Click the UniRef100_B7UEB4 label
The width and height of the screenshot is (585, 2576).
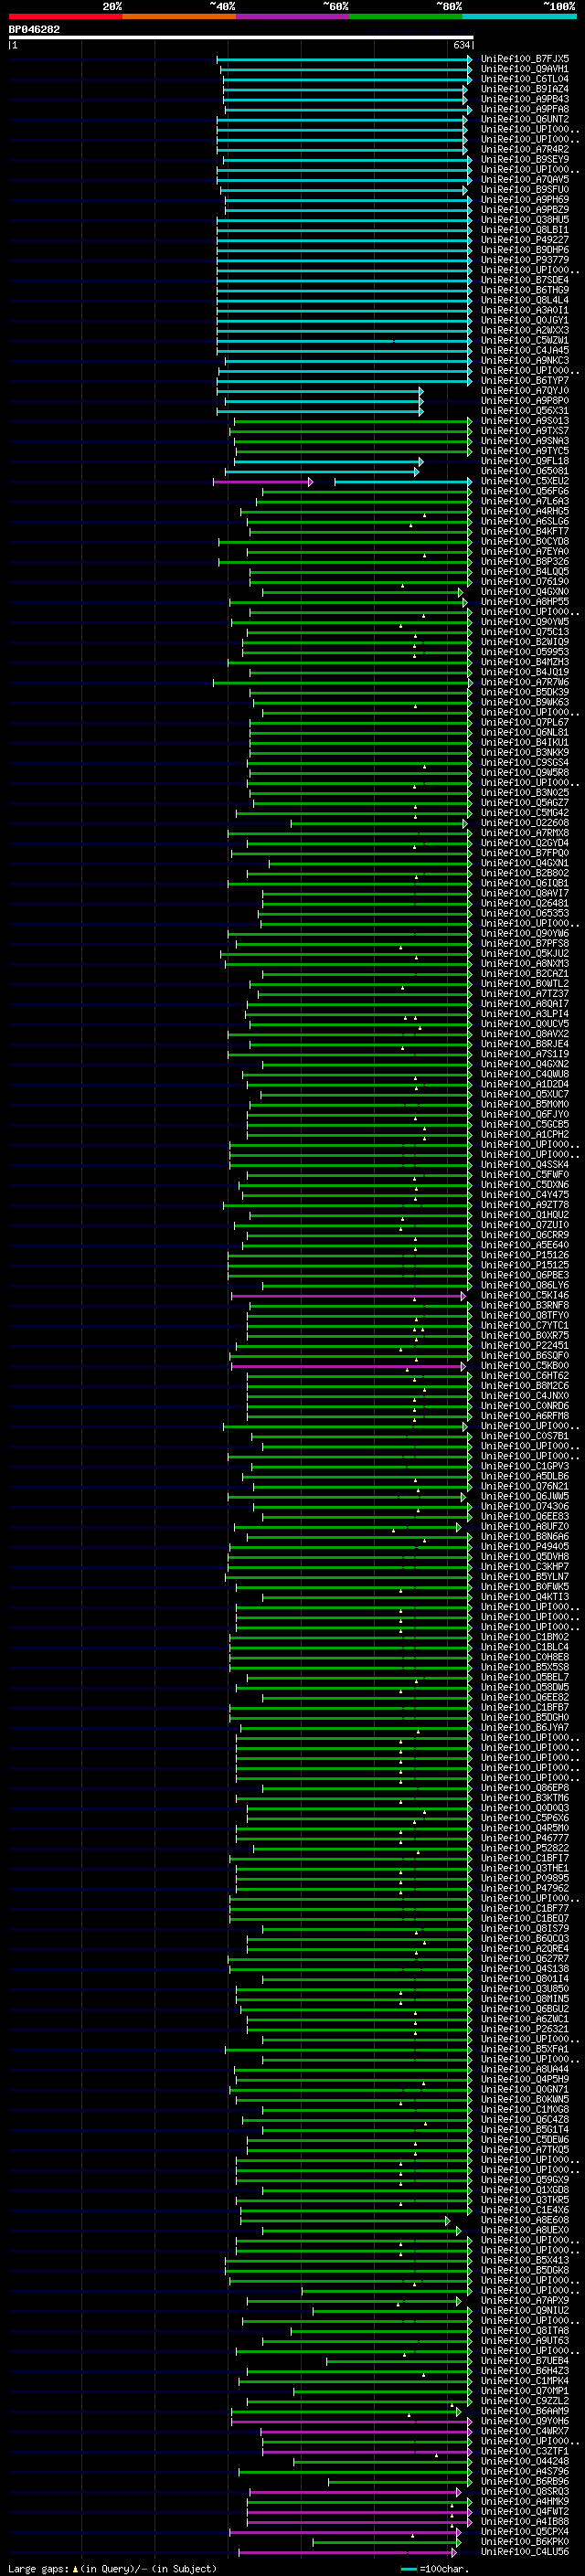pos(525,2361)
